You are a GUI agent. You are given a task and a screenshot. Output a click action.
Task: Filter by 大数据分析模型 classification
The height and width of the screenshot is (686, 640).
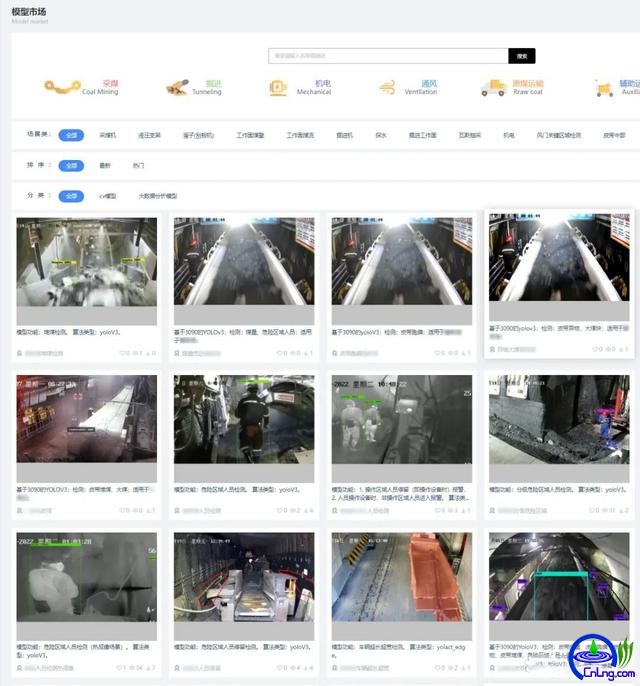point(158,196)
